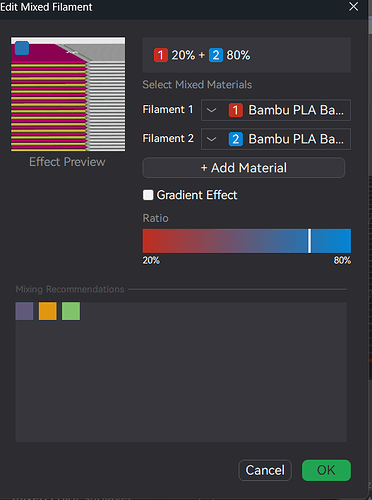The height and width of the screenshot is (500, 372).
Task: Click the red filament 1 badge in formula
Action: tap(160, 55)
